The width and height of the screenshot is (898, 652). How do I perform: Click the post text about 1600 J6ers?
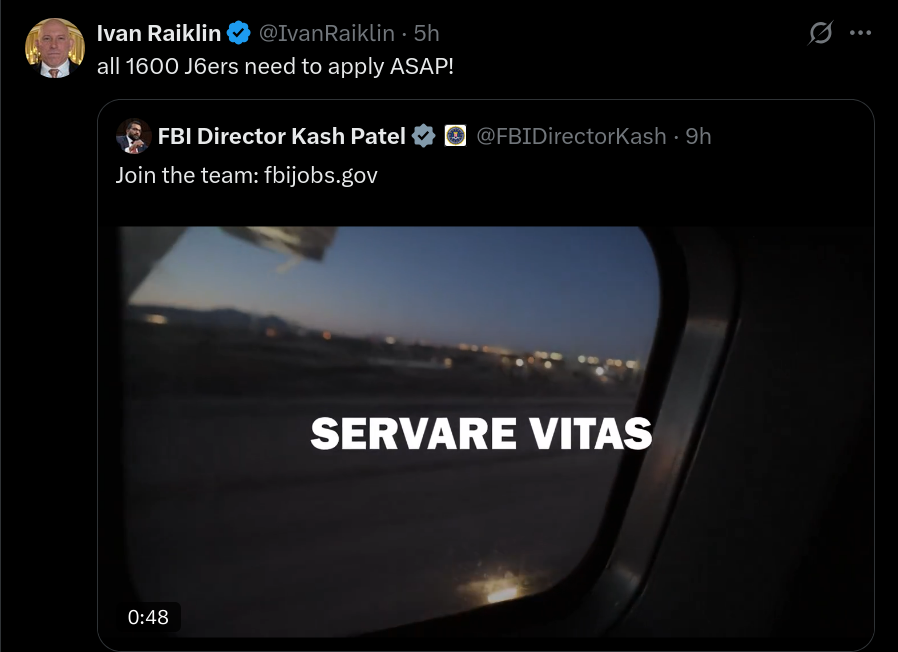(x=275, y=66)
